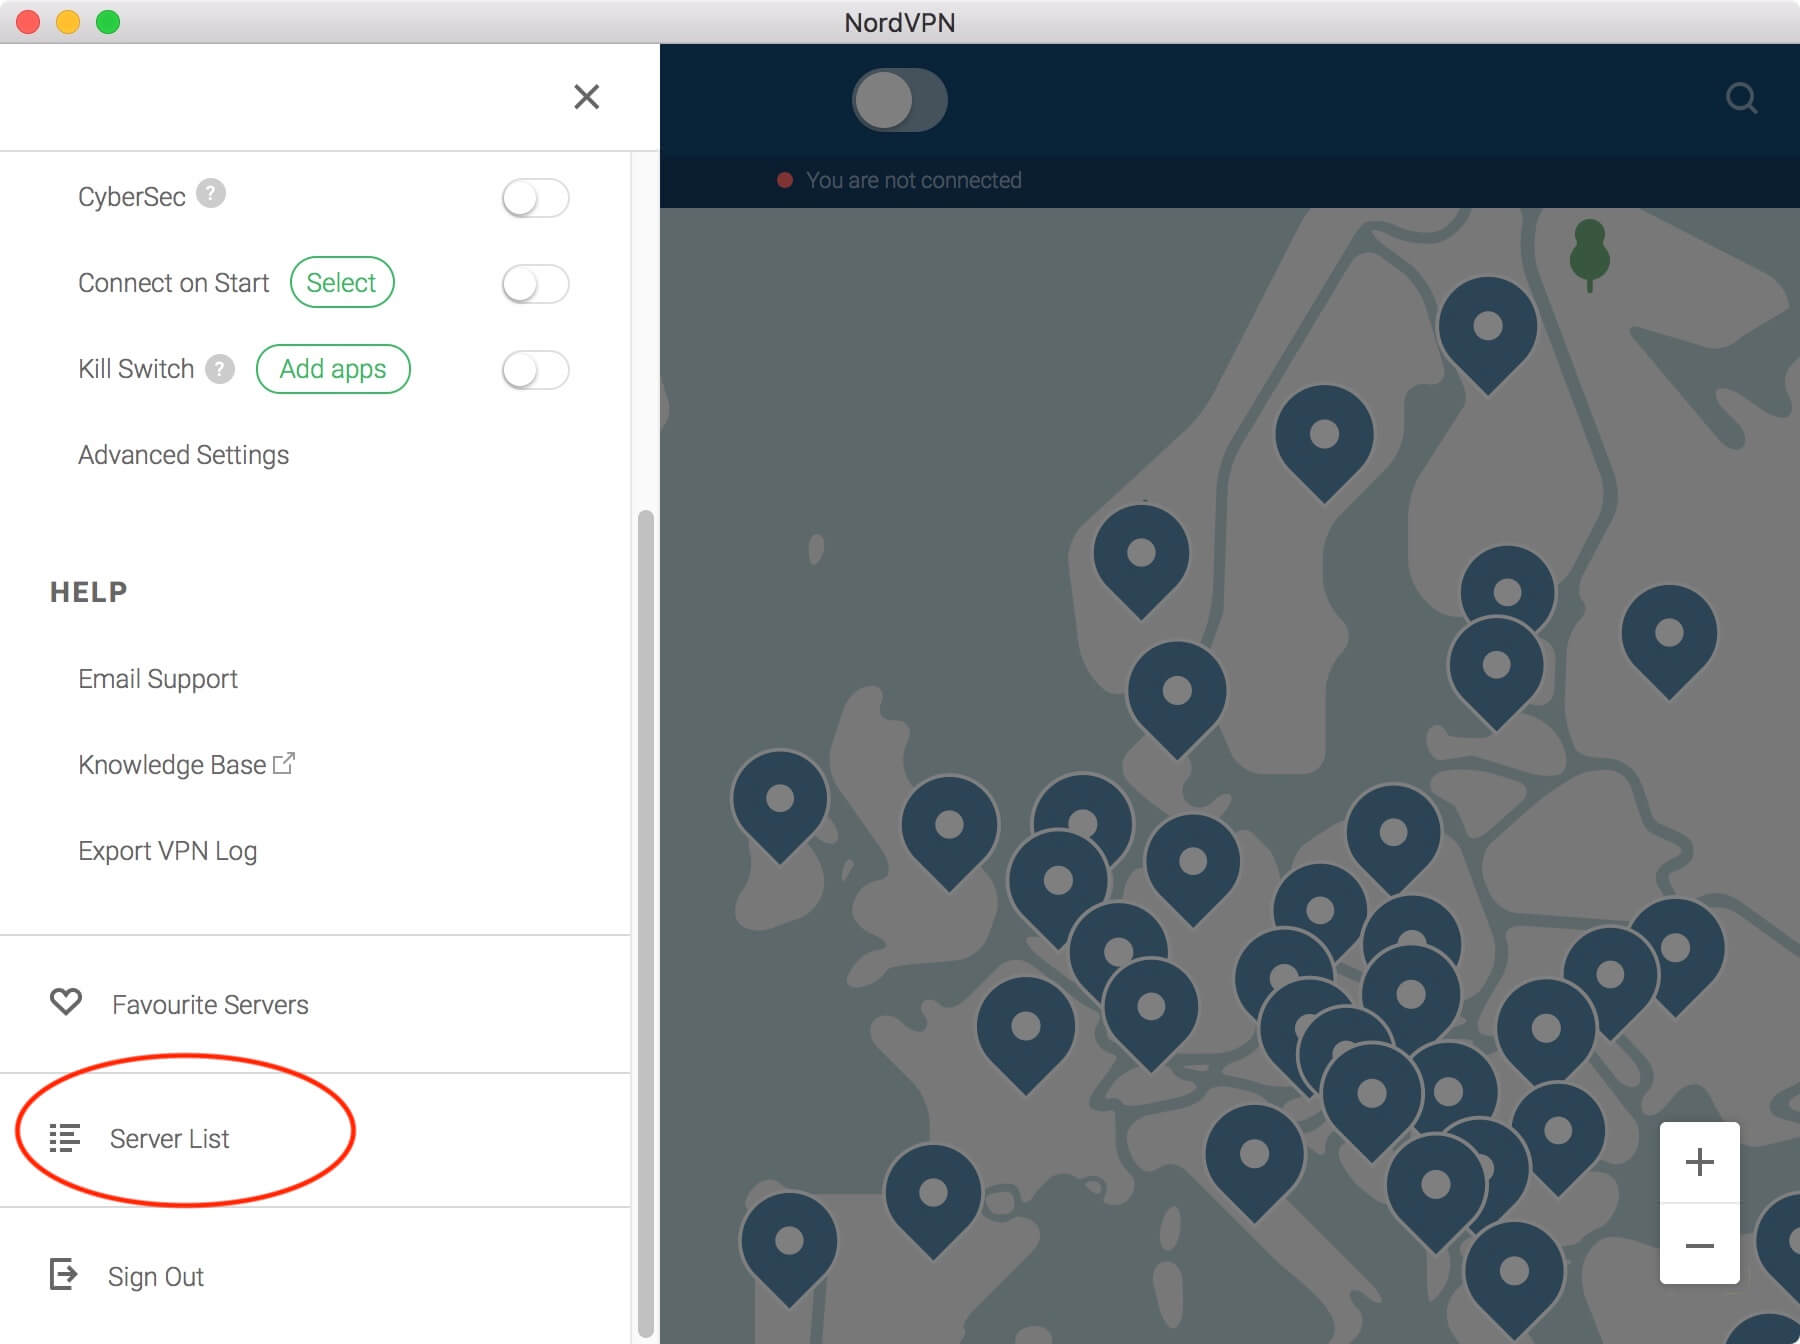This screenshot has width=1800, height=1344.
Task: Toggle the CyberSec switch
Action: pos(535,198)
